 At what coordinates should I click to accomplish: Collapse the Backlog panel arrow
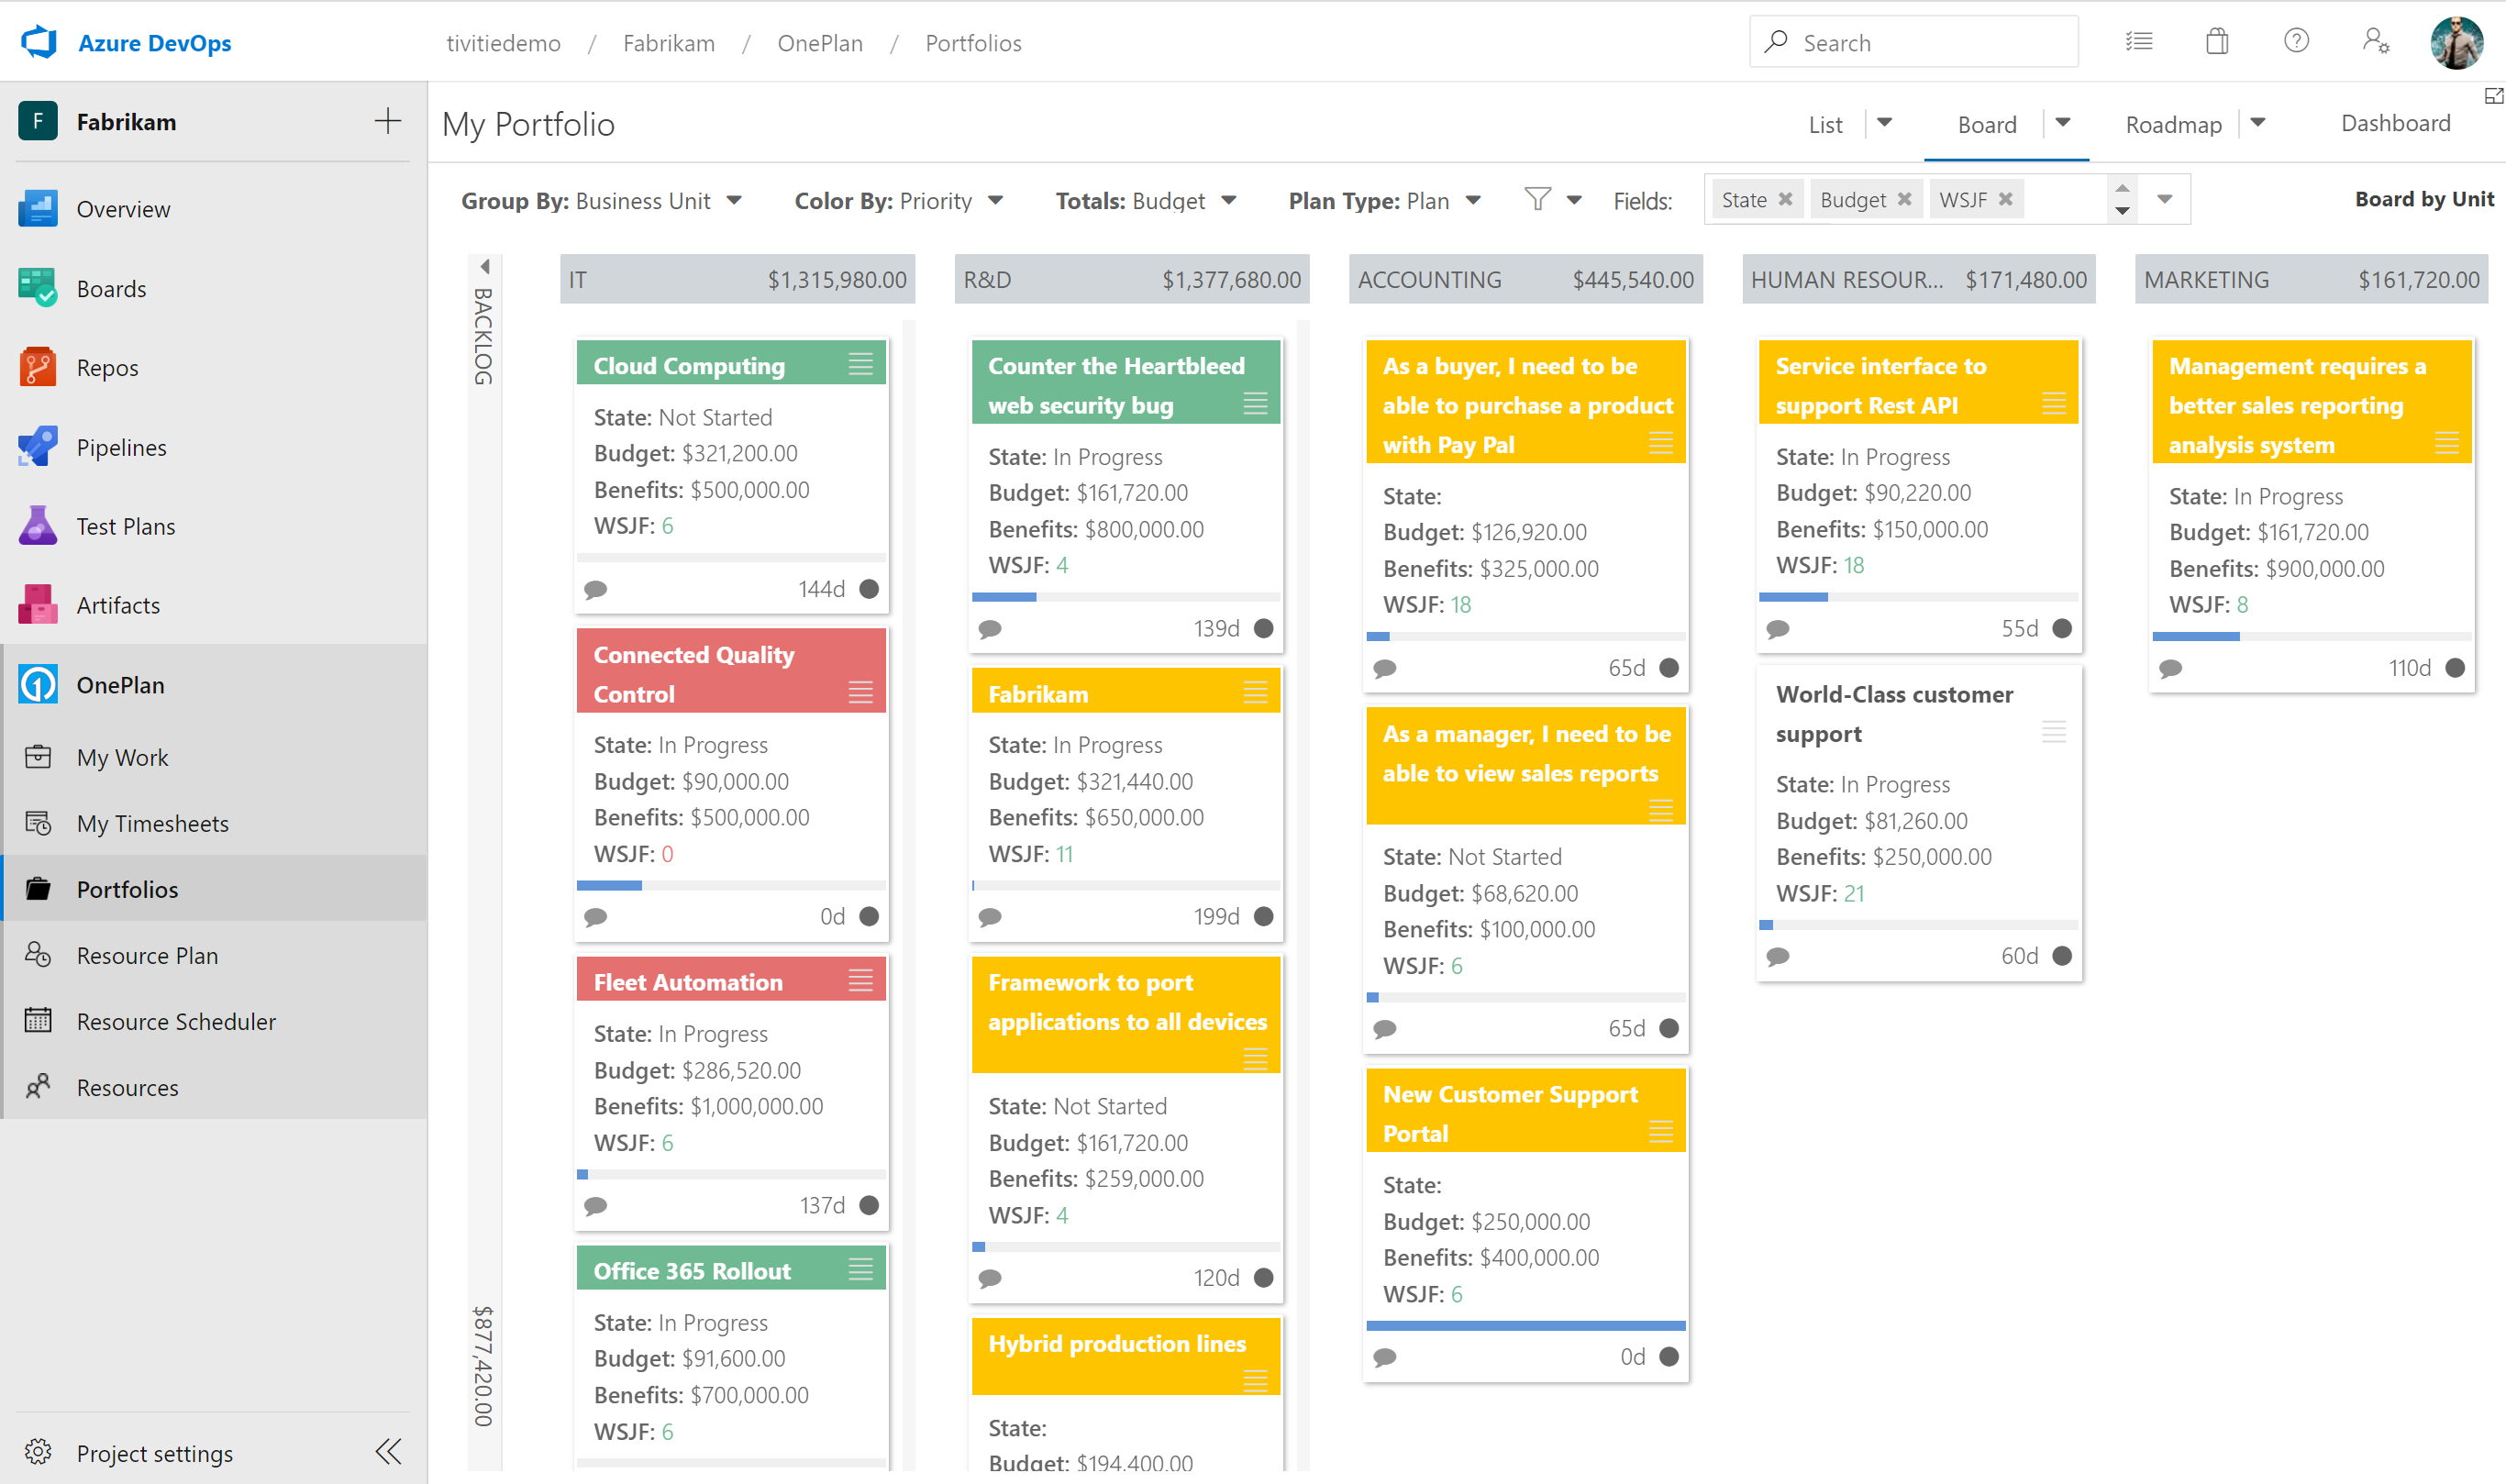point(486,266)
